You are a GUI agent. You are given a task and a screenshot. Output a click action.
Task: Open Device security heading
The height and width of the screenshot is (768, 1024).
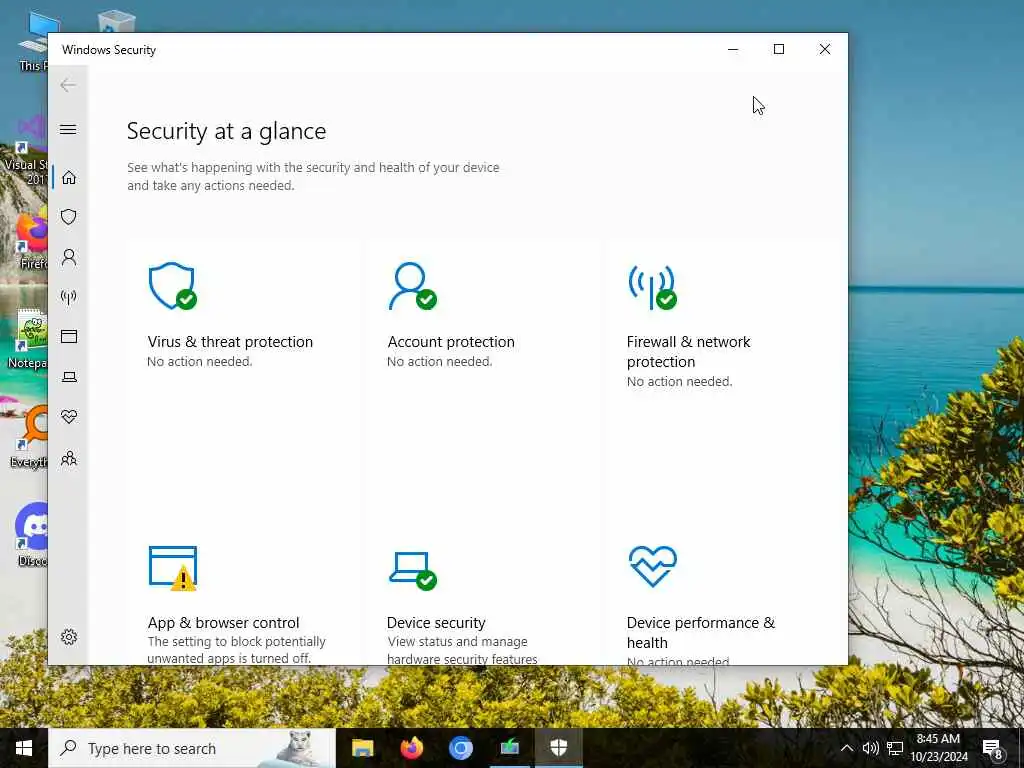click(x=436, y=622)
